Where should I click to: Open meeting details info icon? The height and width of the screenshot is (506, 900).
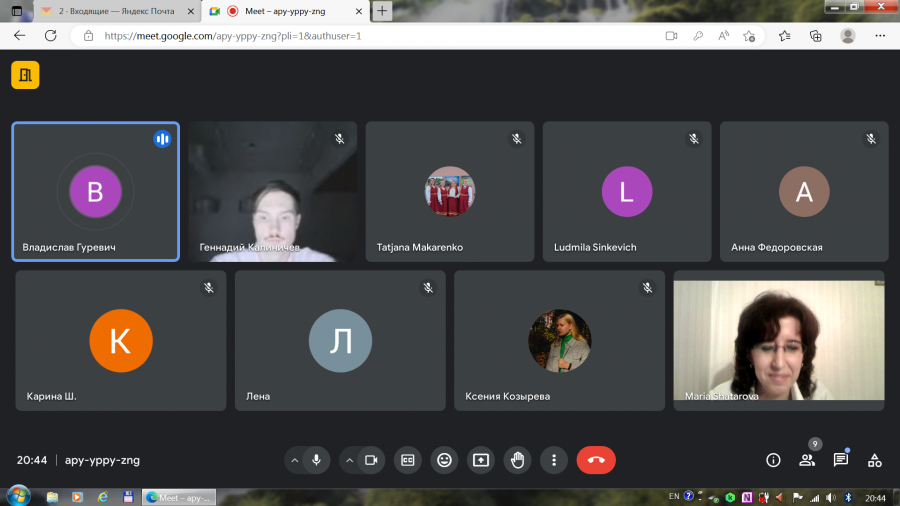pos(773,460)
